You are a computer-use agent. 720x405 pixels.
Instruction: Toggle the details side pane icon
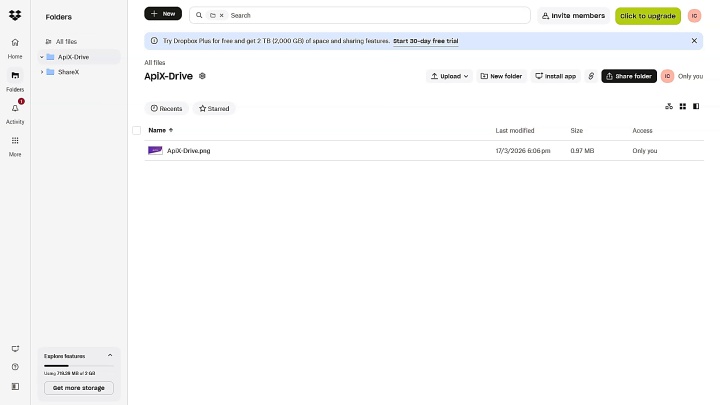tap(696, 107)
